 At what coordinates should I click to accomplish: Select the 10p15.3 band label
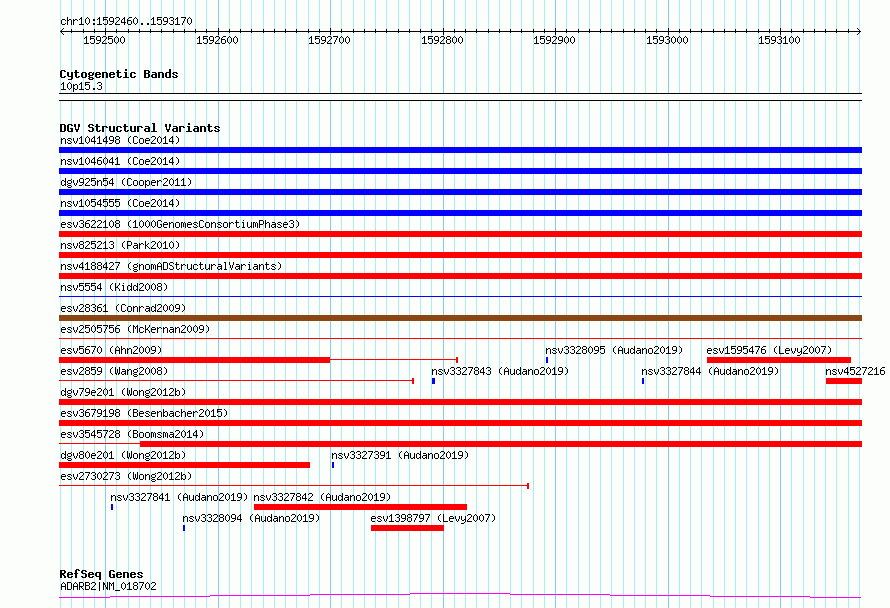(x=81, y=86)
